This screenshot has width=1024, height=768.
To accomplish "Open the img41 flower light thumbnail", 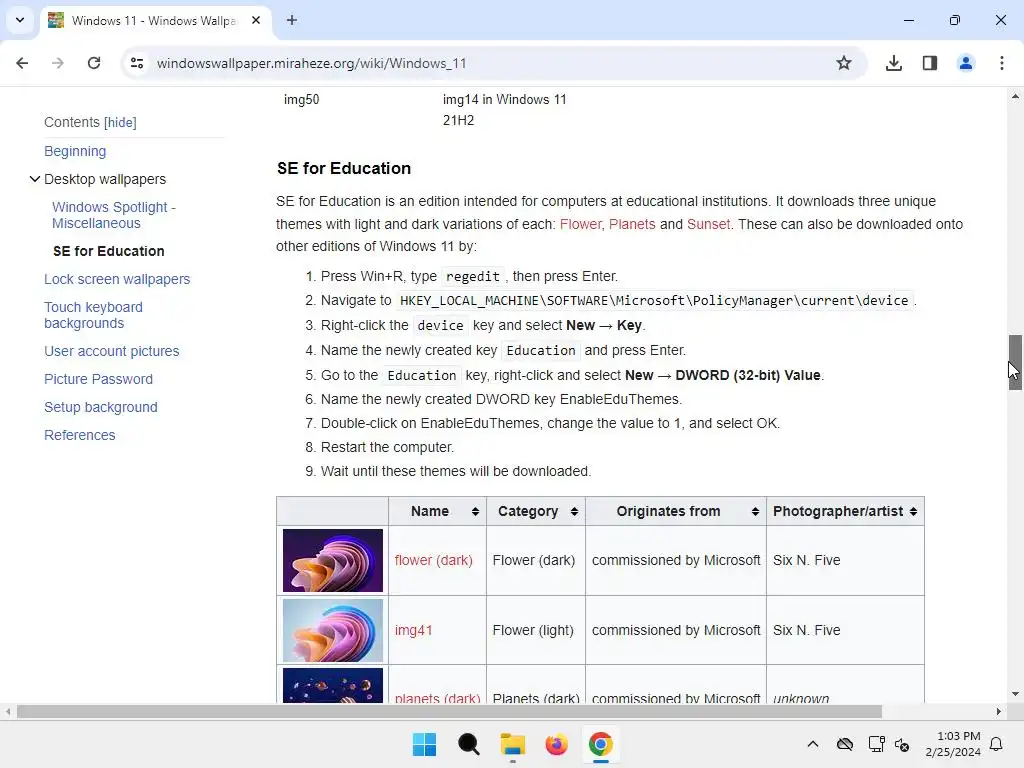I will (x=332, y=630).
